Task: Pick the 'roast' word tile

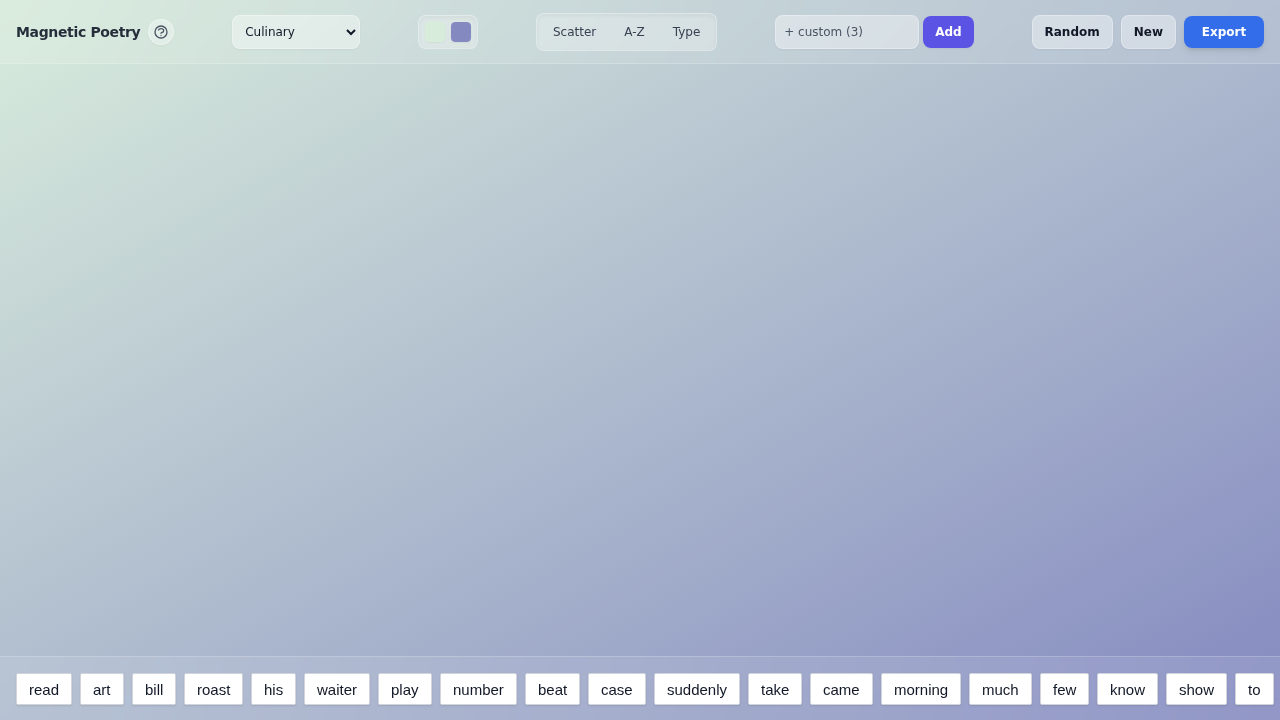Action: 213,689
